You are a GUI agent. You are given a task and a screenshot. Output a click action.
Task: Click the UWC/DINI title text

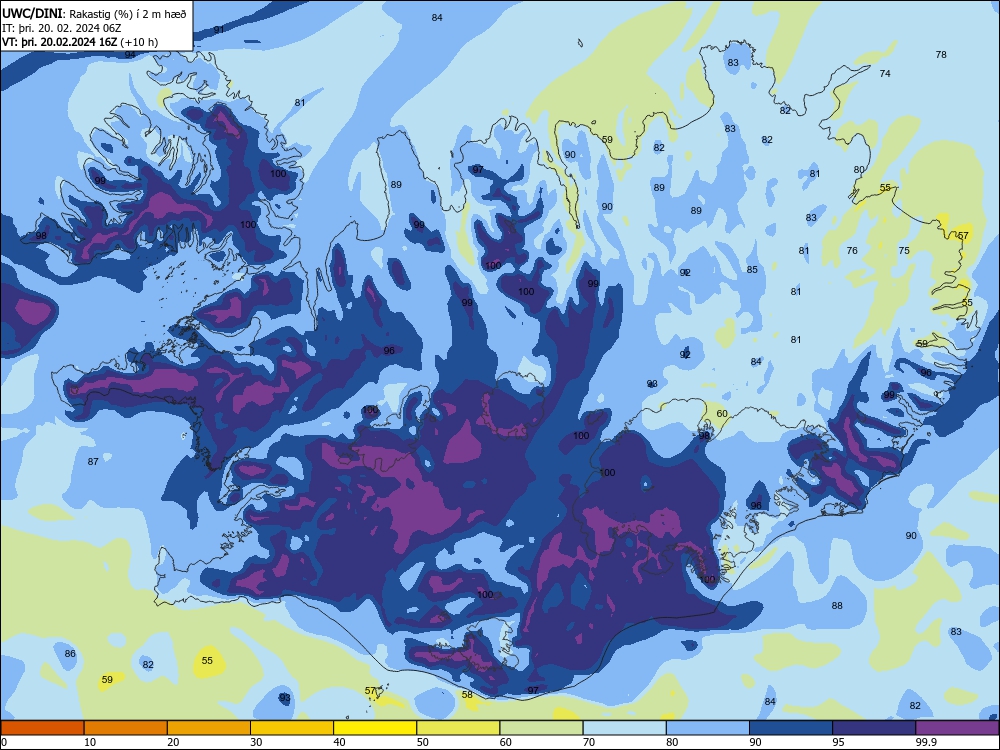pyautogui.click(x=32, y=13)
